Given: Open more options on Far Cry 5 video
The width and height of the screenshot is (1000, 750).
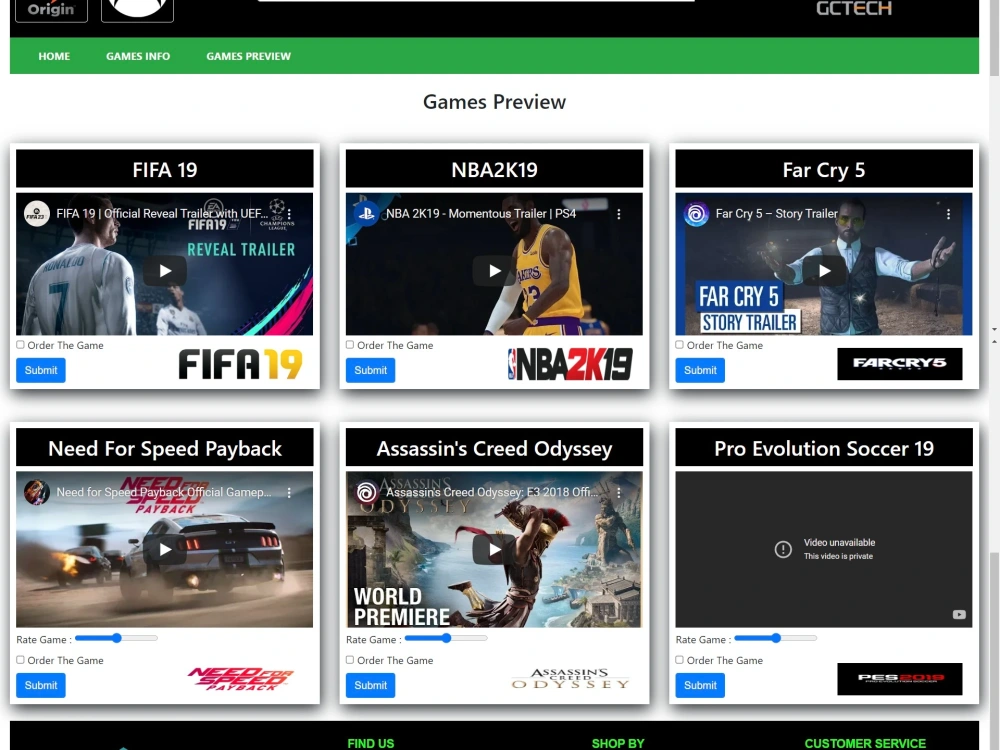Looking at the screenshot, I should (948, 214).
